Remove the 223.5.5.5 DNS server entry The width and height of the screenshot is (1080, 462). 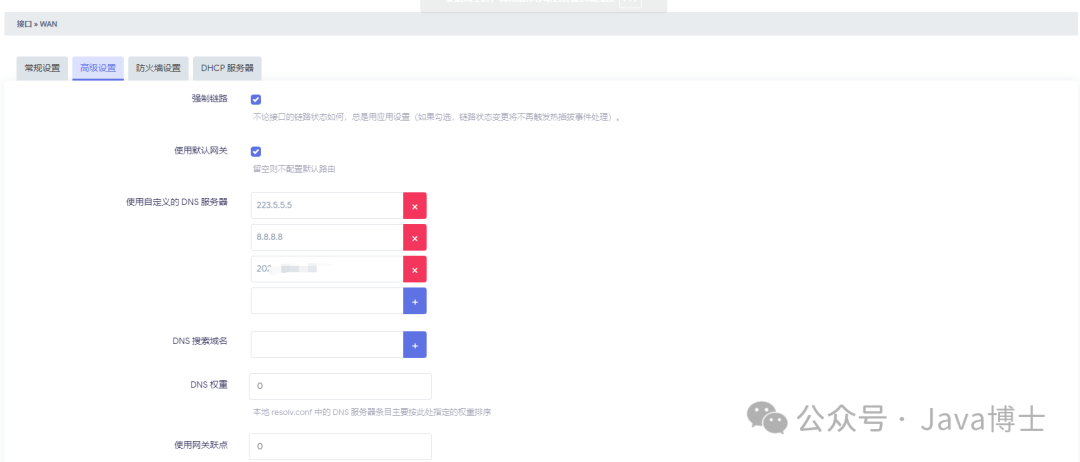(414, 205)
